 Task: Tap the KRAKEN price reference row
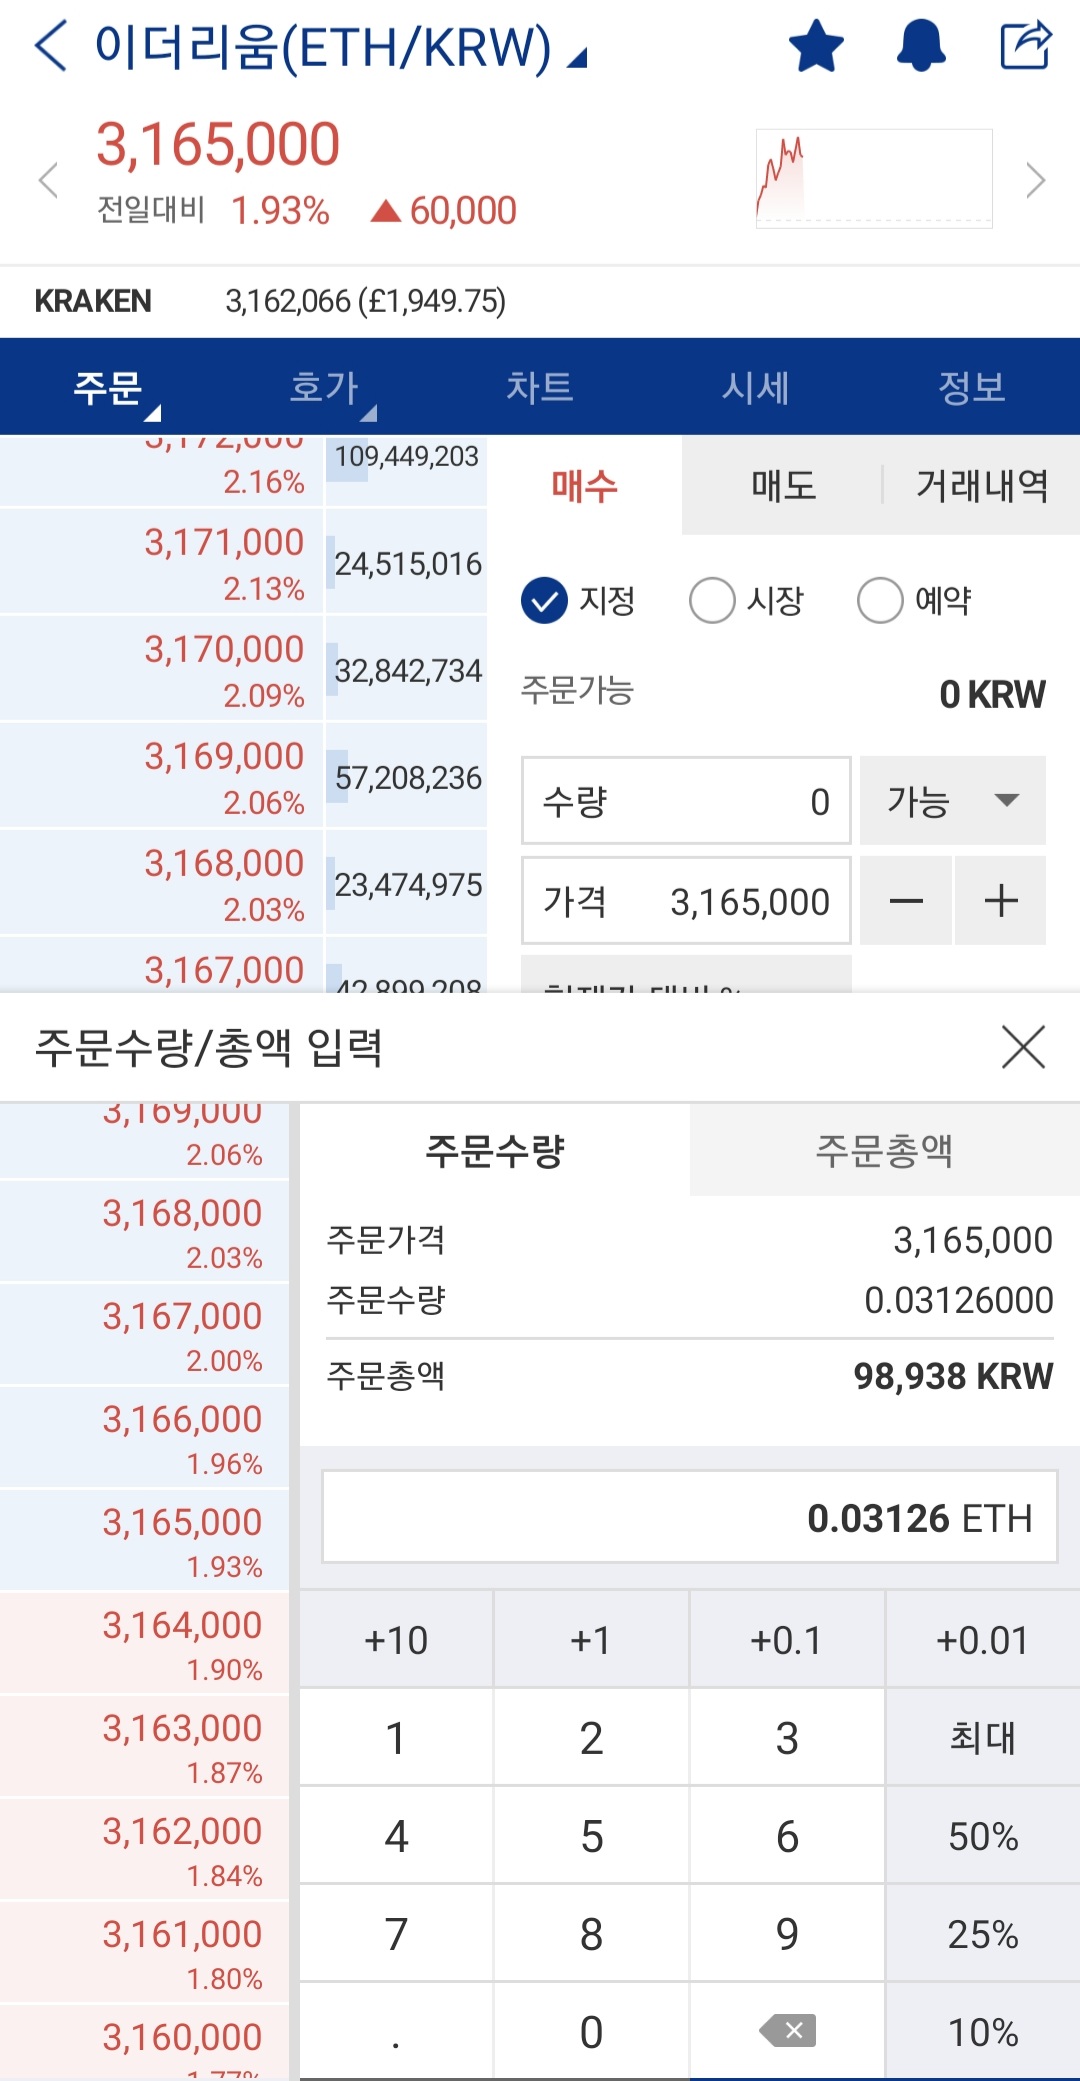[540, 301]
